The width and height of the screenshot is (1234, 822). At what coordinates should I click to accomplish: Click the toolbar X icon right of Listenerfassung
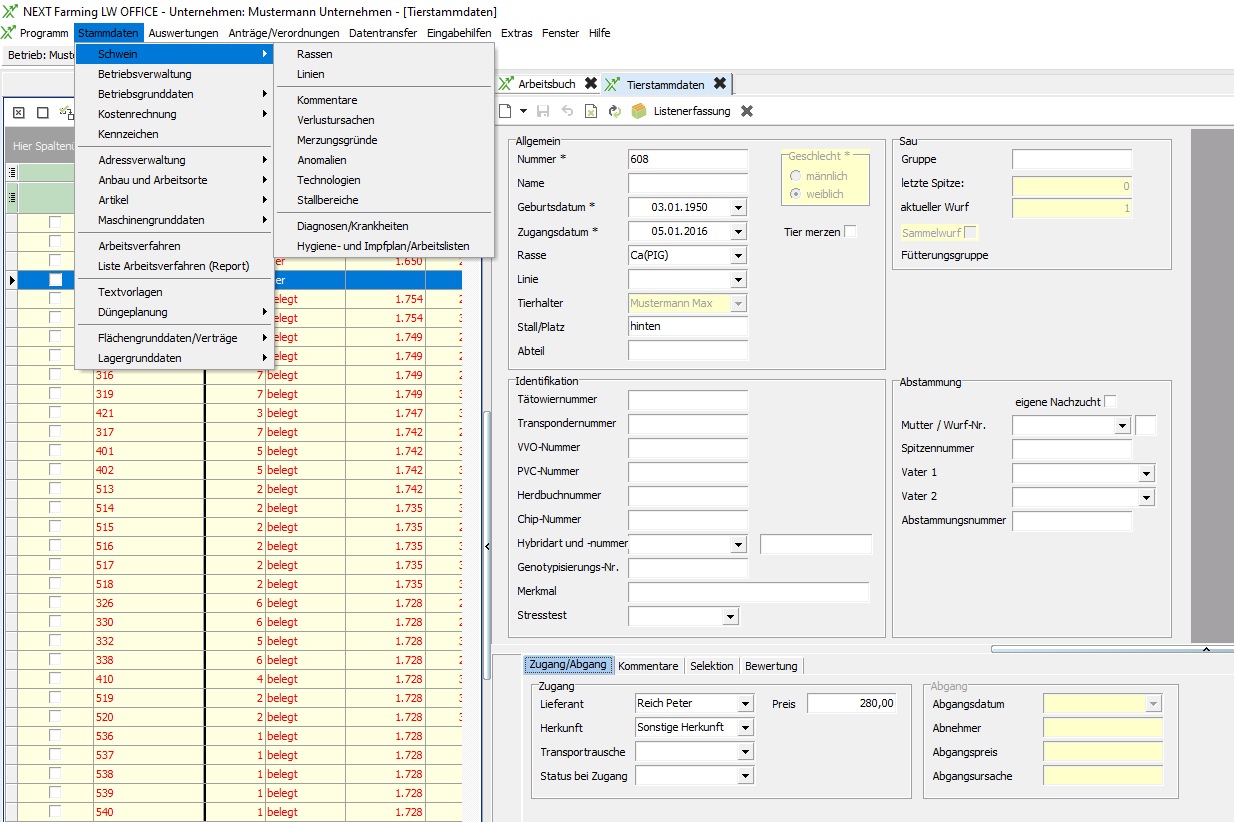coord(746,111)
